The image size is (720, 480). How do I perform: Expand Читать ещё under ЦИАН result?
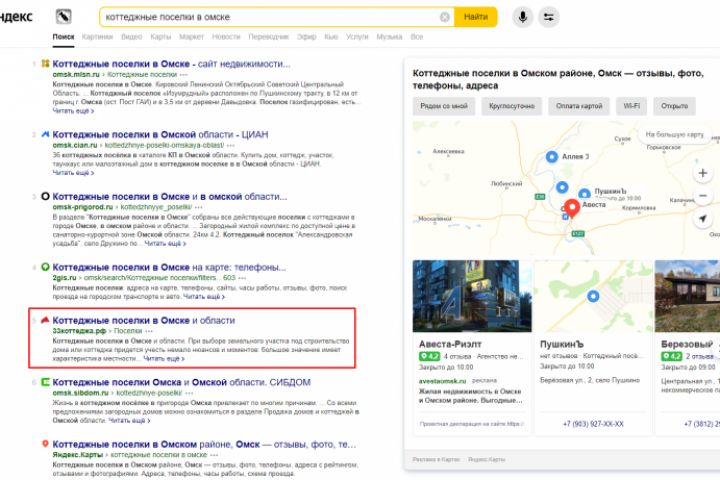tap(73, 173)
